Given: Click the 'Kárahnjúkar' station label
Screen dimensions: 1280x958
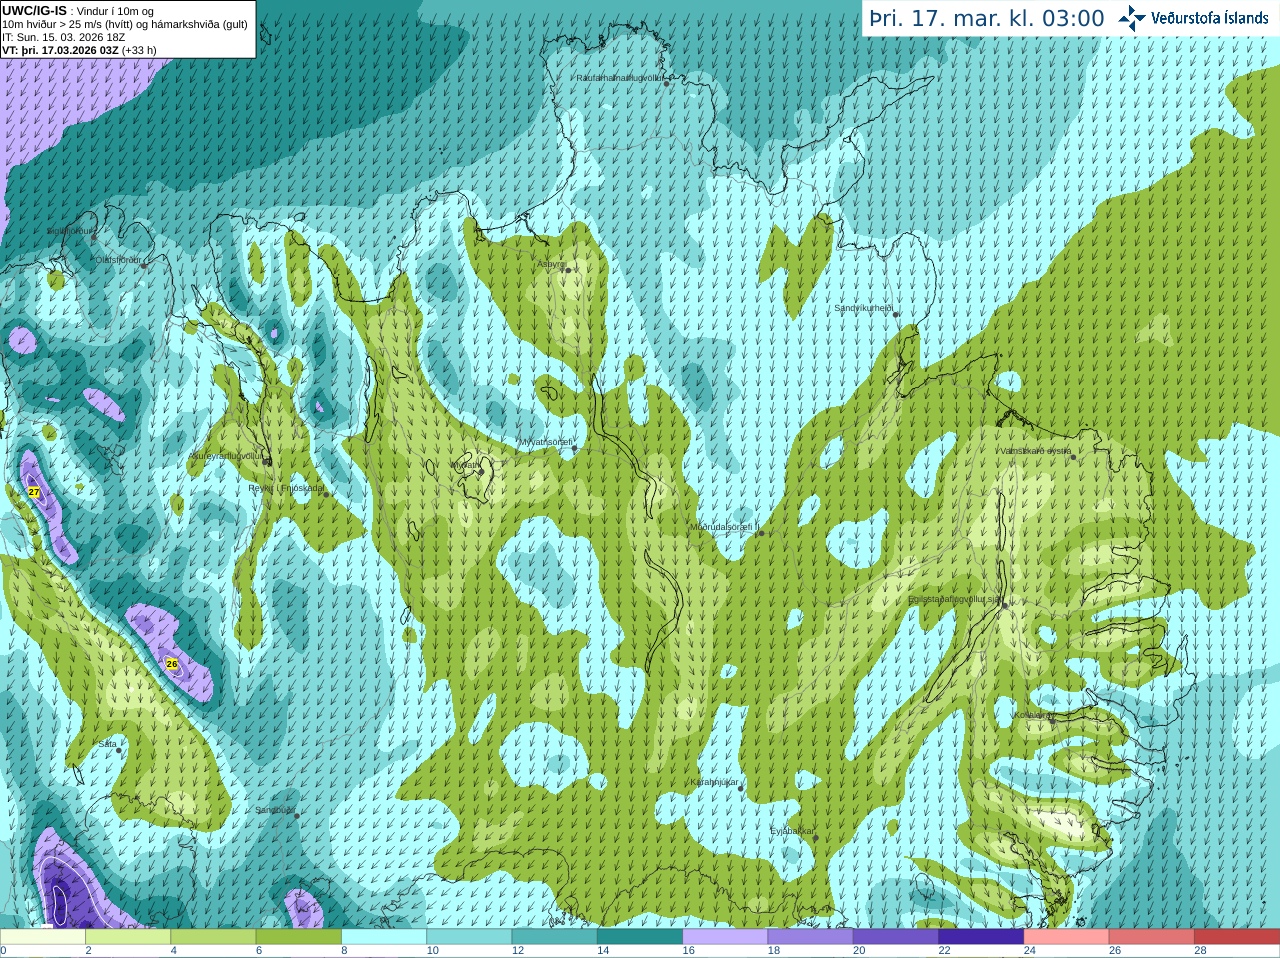Looking at the screenshot, I should click(x=714, y=782).
